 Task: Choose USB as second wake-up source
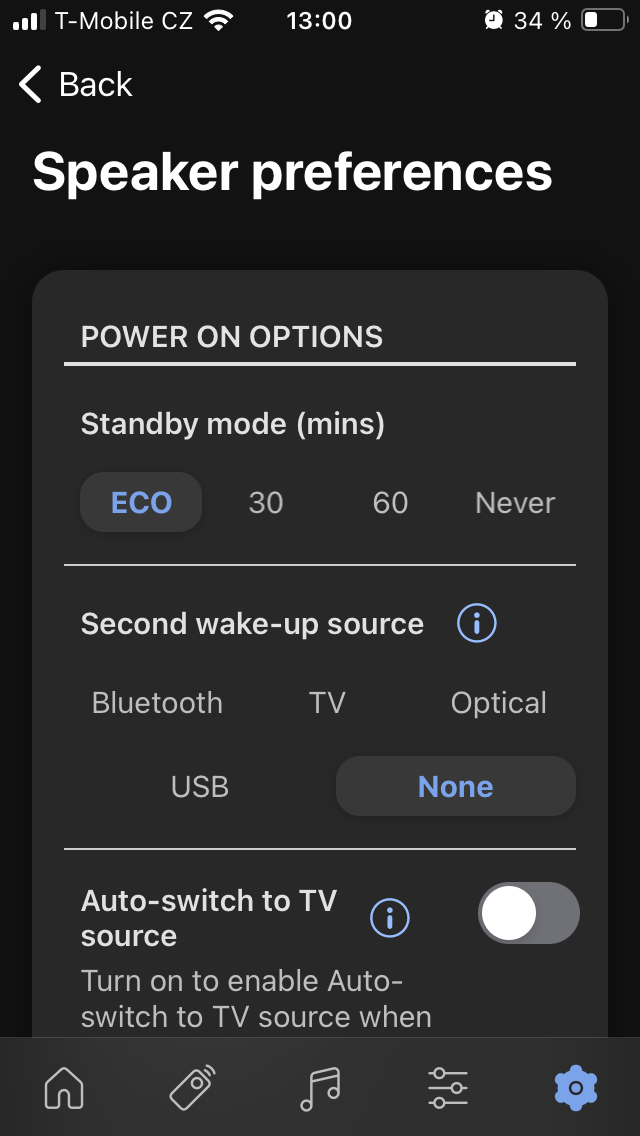(200, 787)
